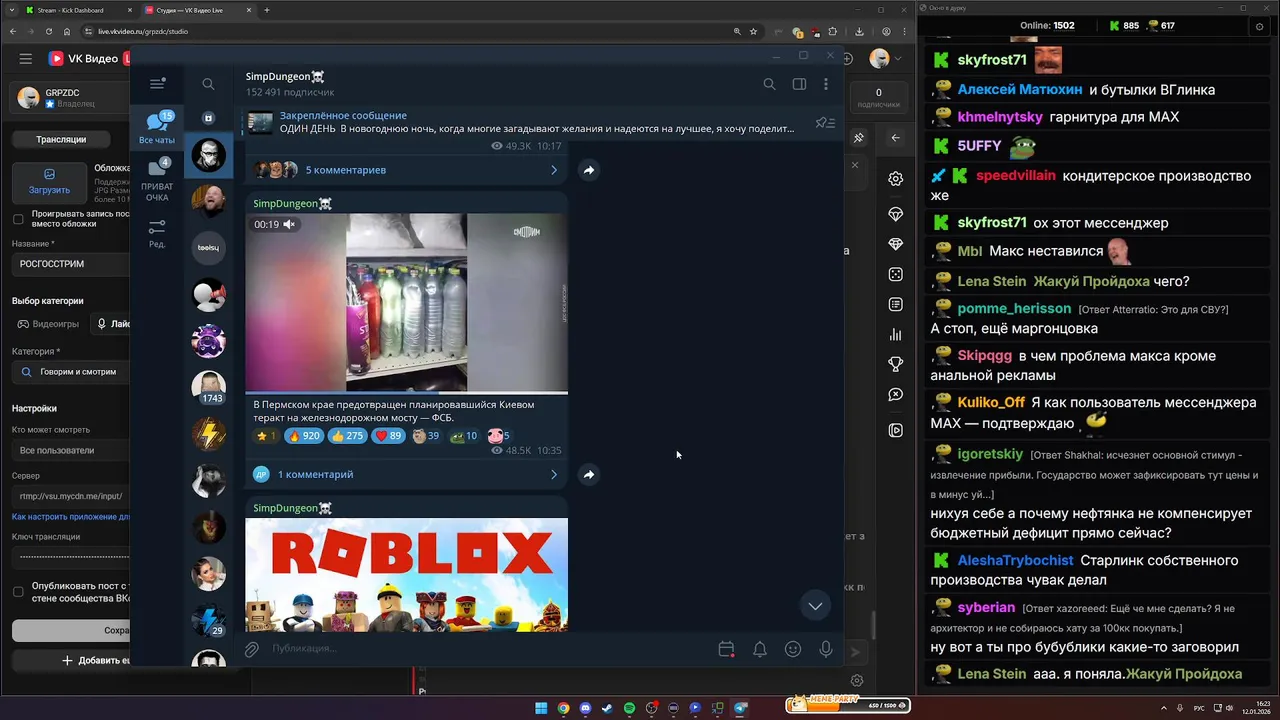The image size is (1280, 720).
Task: Search within SimpDungeon channel
Action: click(769, 84)
